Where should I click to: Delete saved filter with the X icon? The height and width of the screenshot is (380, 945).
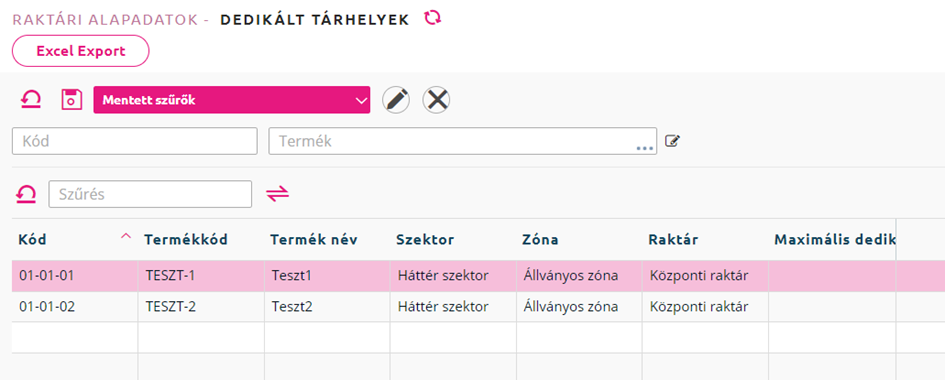437,100
